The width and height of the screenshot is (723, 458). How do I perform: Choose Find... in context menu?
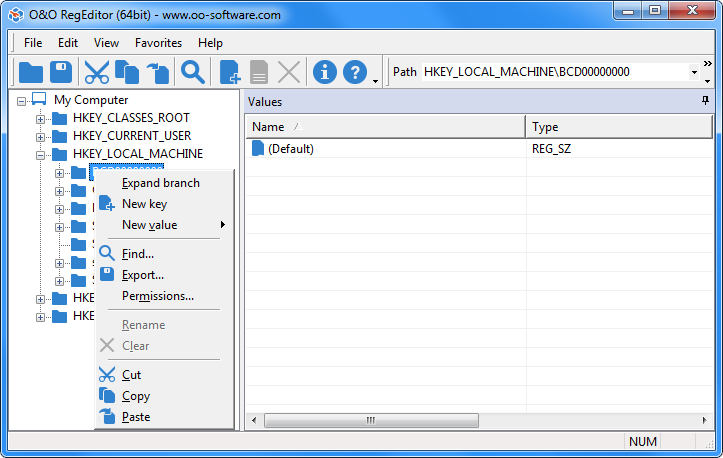pos(164,254)
